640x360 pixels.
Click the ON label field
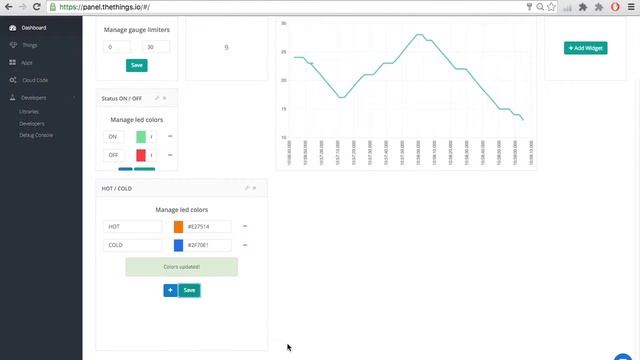[x=113, y=137]
